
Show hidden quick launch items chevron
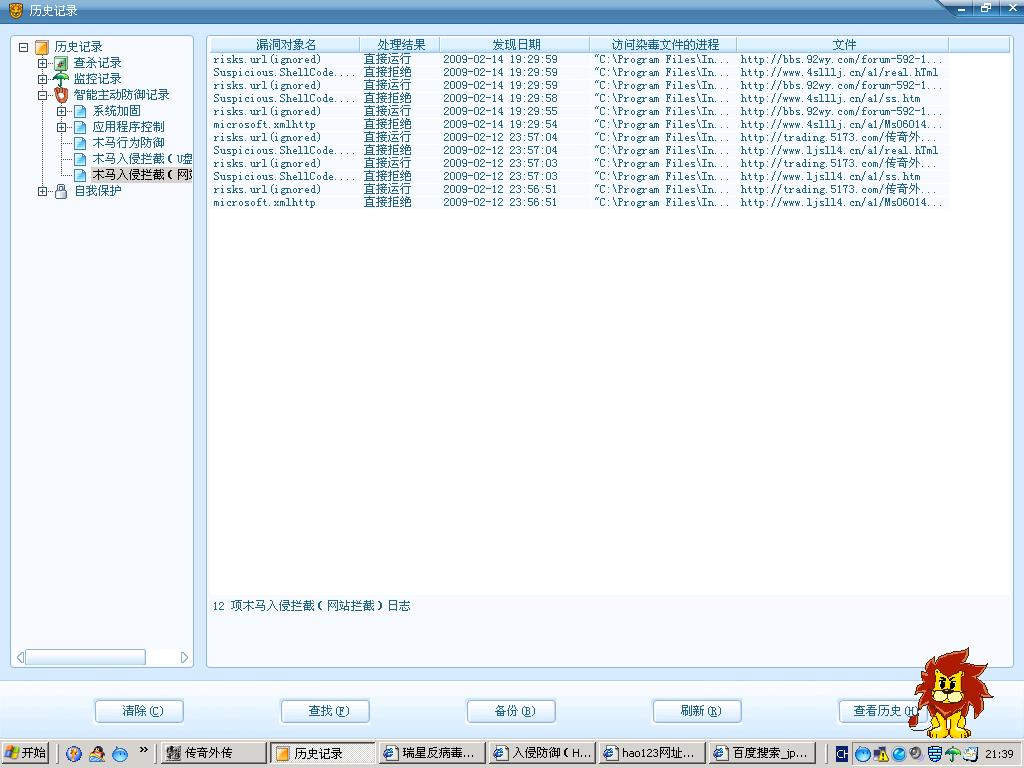(x=144, y=749)
